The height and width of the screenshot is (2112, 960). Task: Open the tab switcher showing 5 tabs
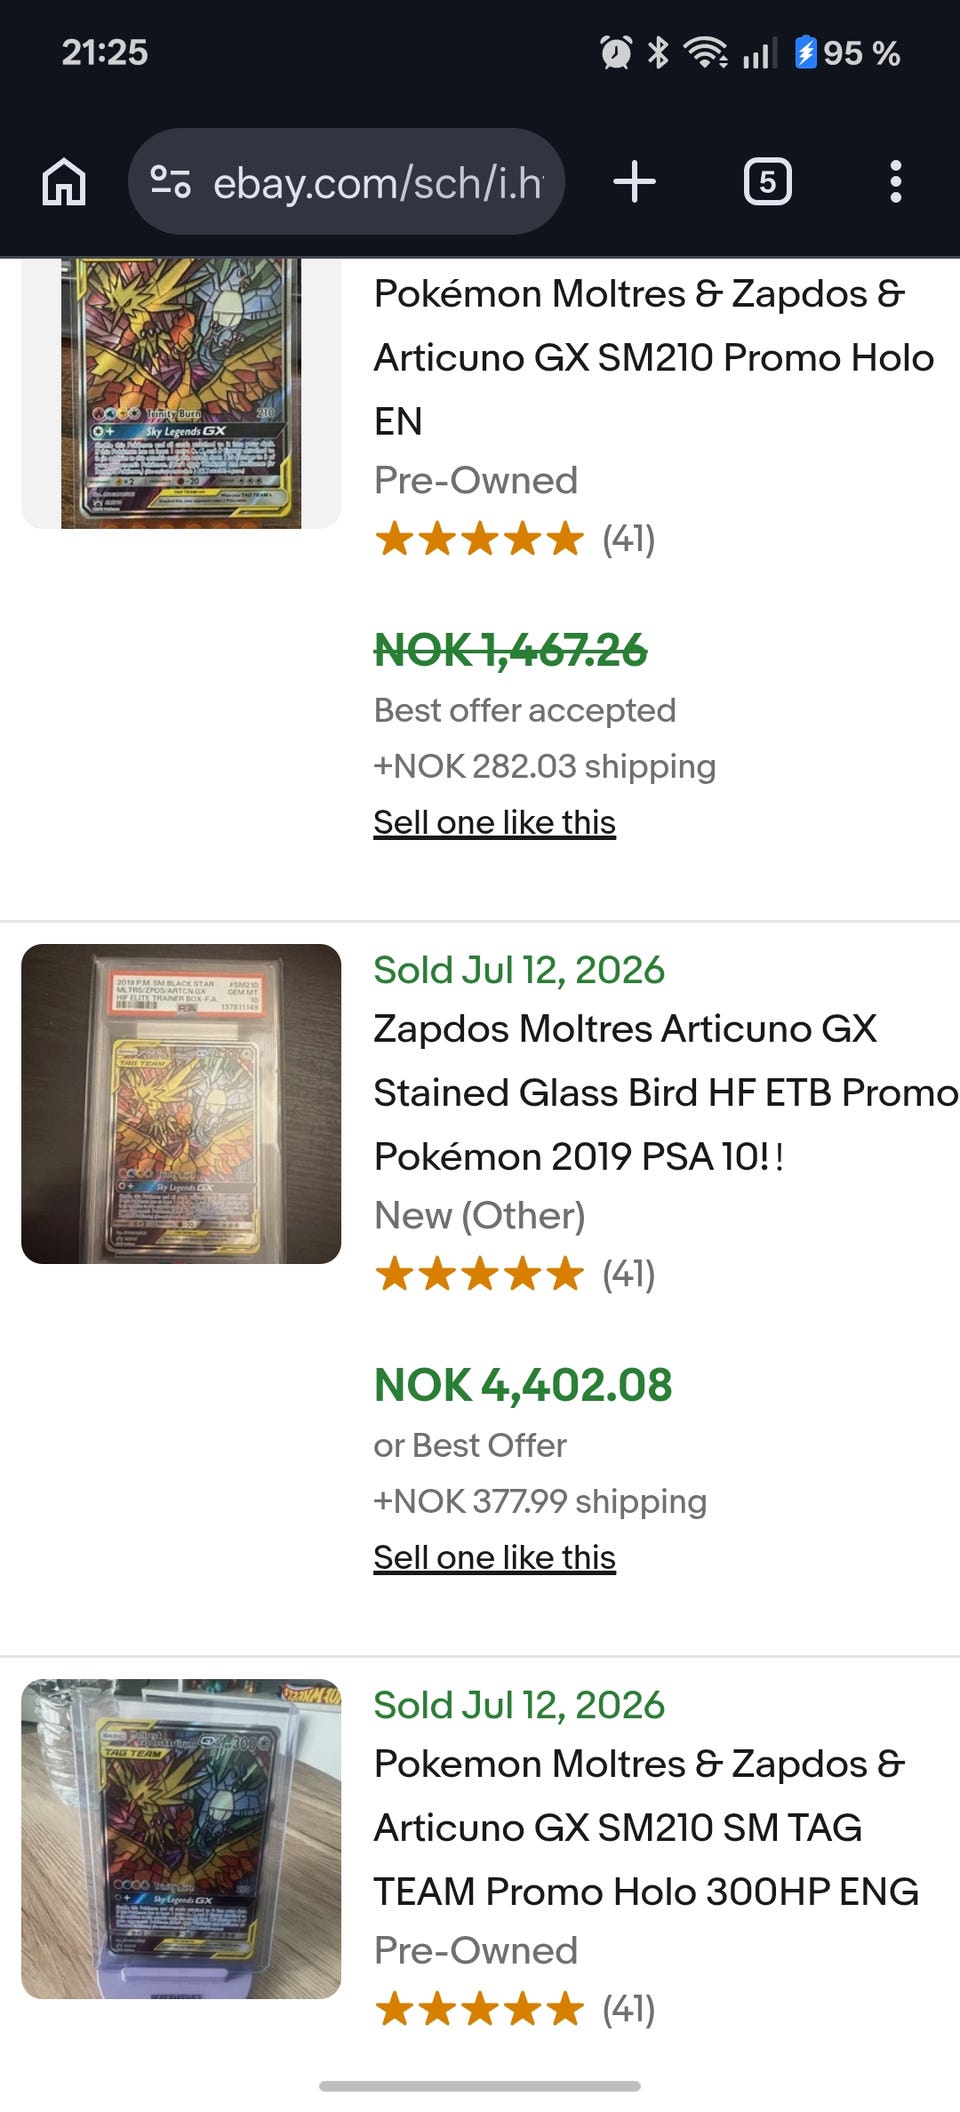(767, 182)
